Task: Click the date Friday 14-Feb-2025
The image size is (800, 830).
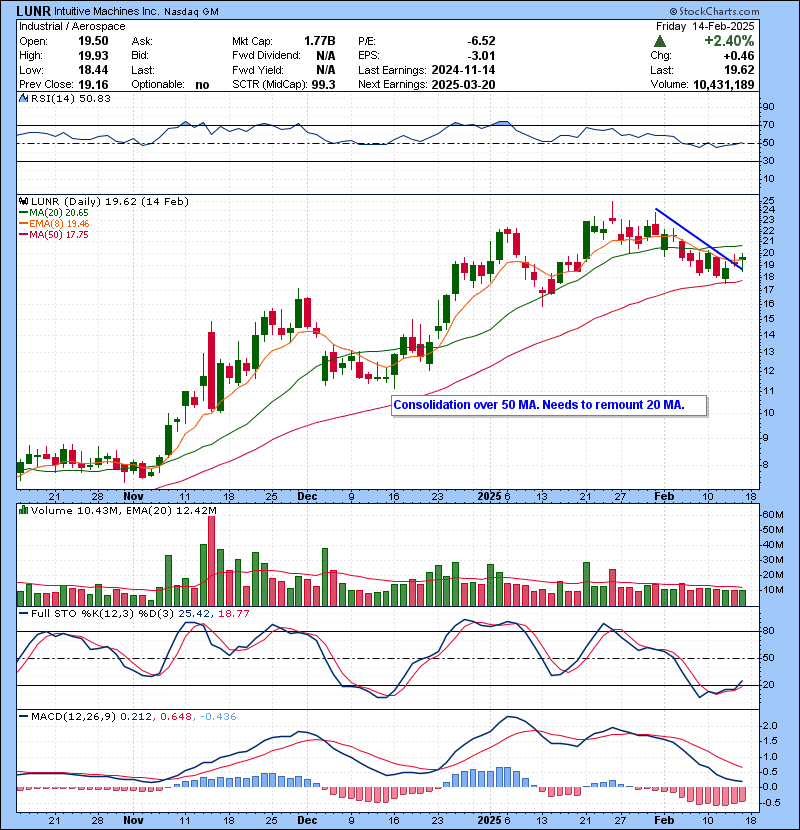Action: coord(705,26)
